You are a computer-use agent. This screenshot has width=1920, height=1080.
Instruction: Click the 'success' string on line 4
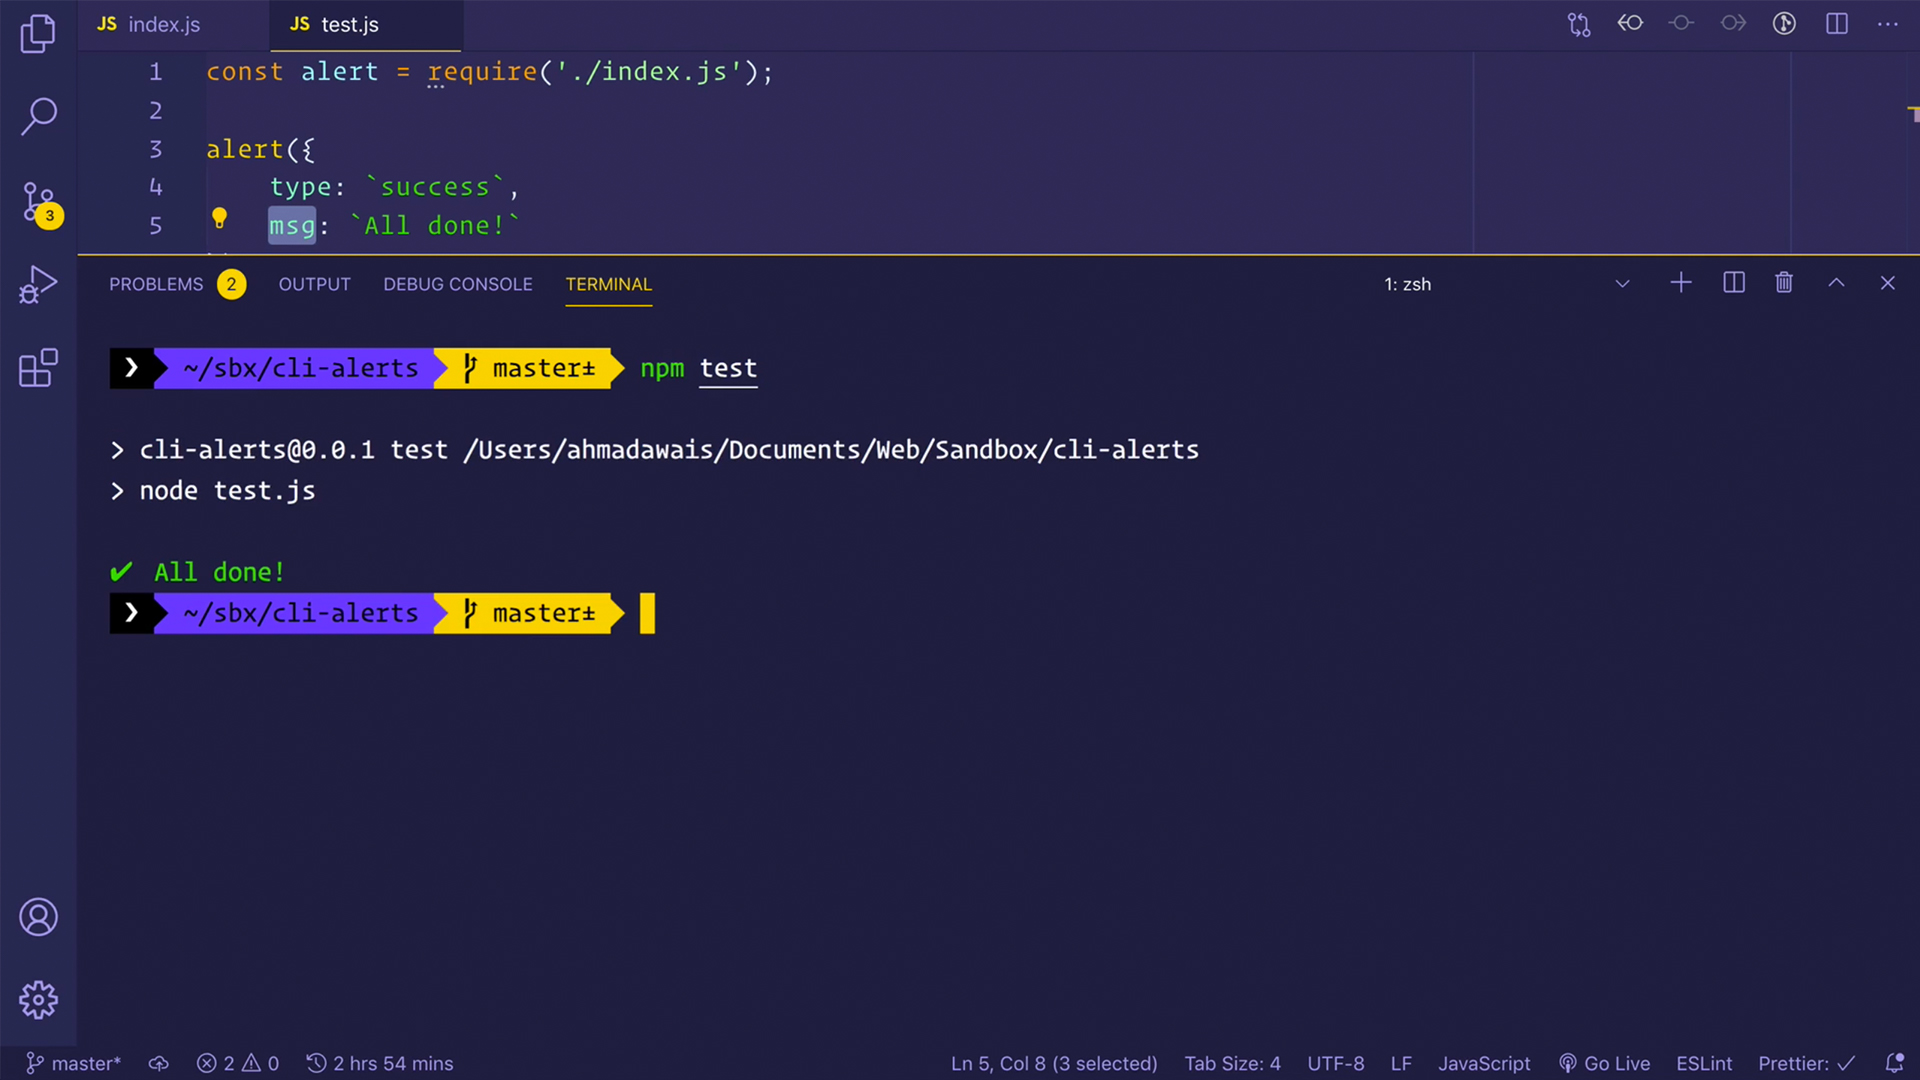[435, 187]
